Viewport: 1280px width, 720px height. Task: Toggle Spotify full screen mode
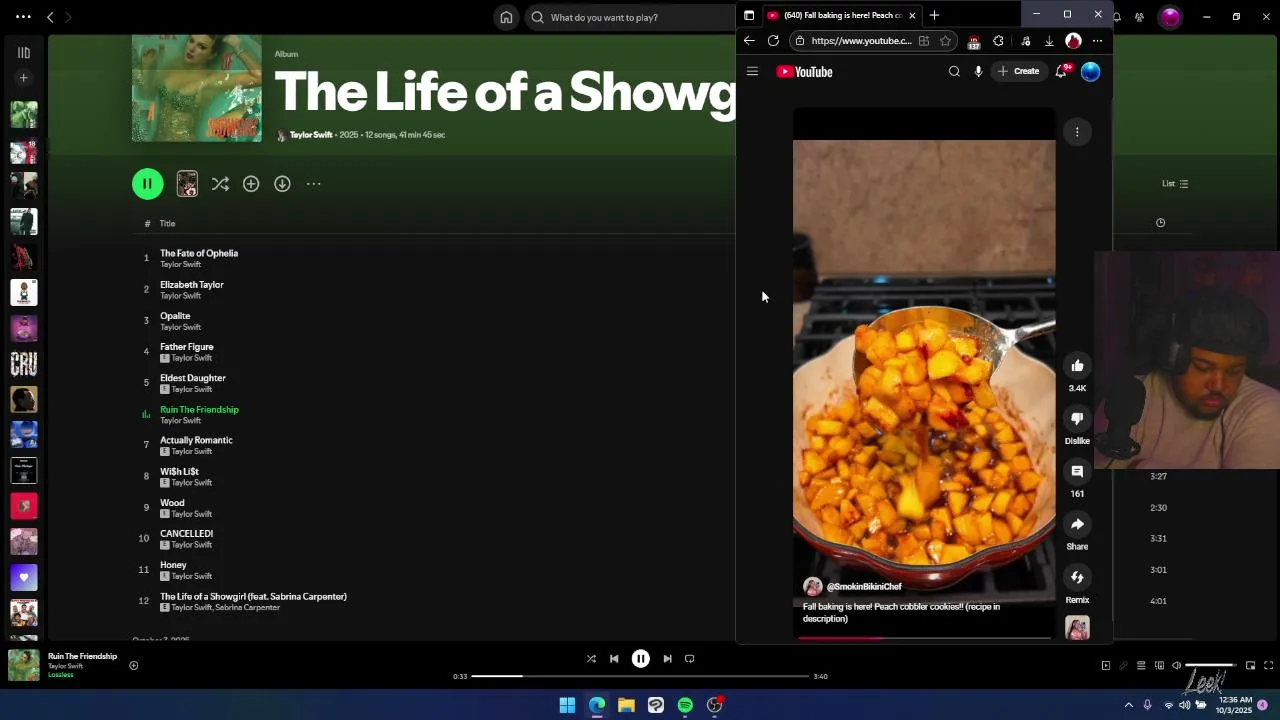[1268, 665]
